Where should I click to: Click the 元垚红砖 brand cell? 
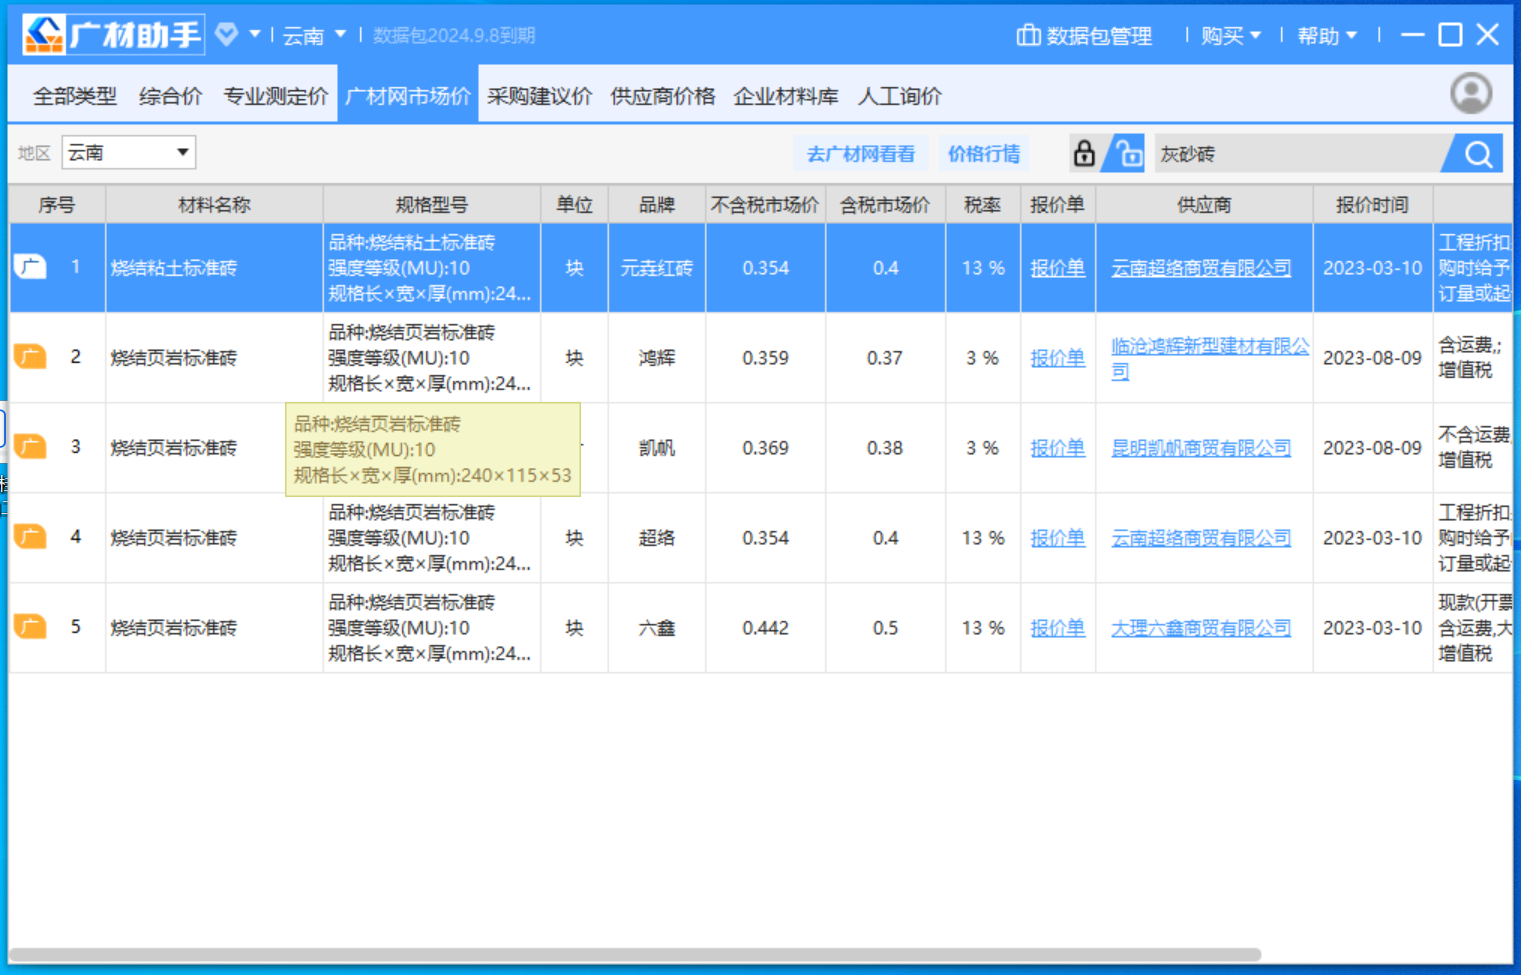[x=657, y=268]
